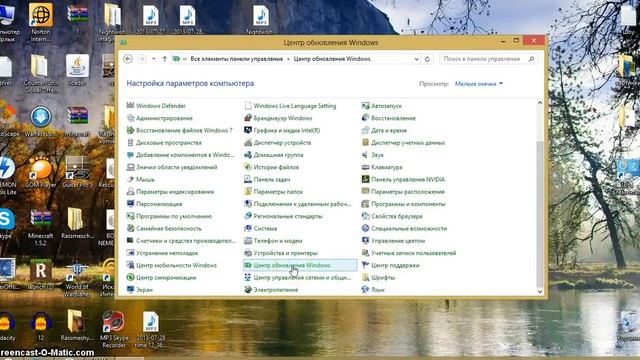Open Автозапуск icon
Screen dimensions: 640x360
point(365,105)
